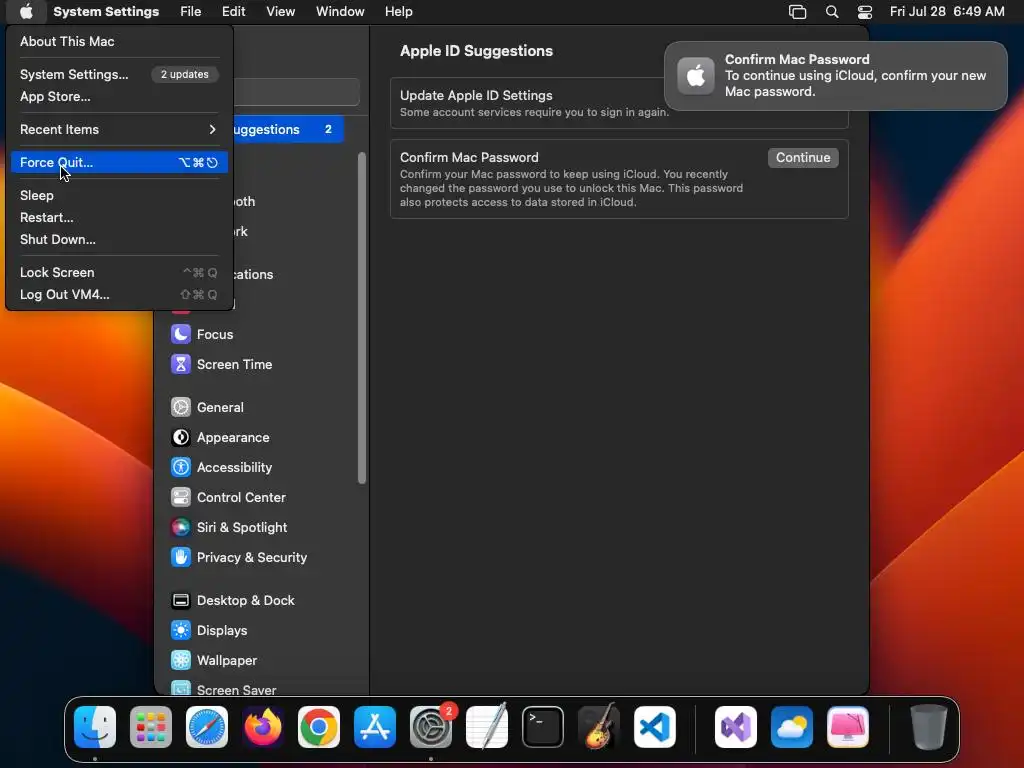Screen dimensions: 1024x768
Task: Open Spotlight search in menu bar
Action: 832,12
